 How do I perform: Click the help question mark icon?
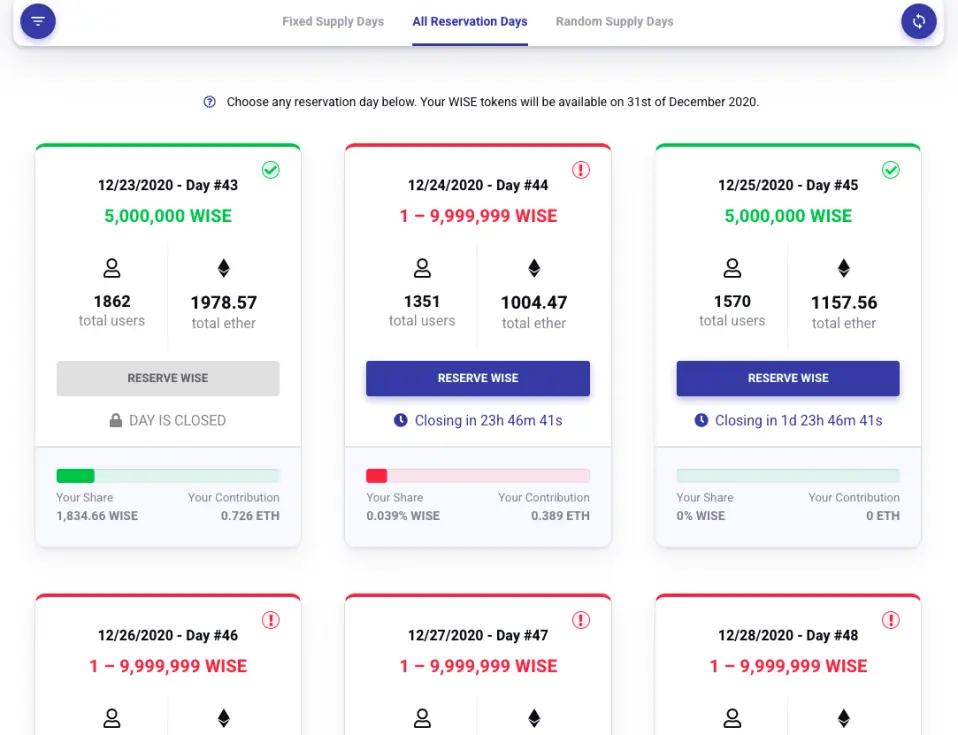210,102
